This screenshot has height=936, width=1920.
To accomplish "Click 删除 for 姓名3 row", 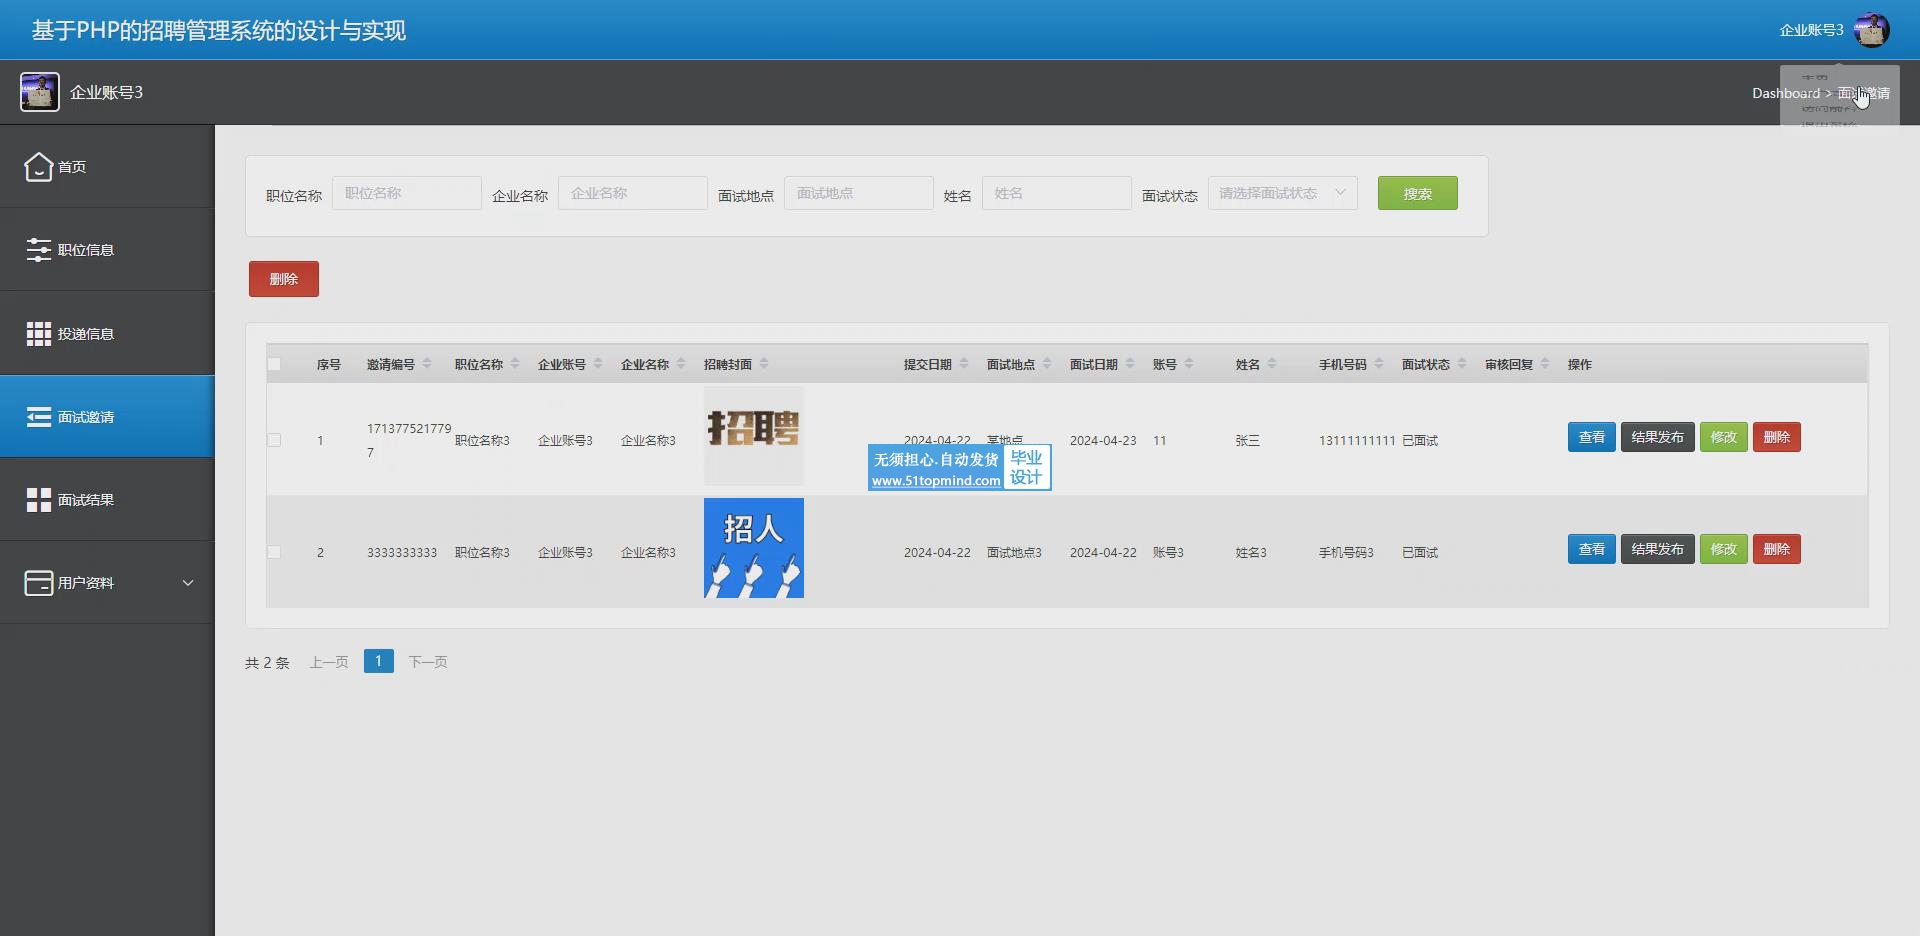I will [1776, 549].
